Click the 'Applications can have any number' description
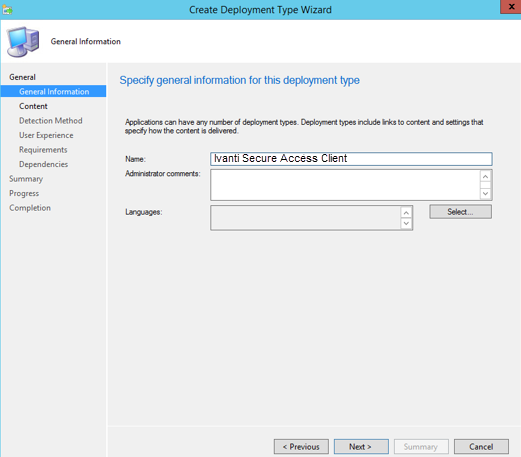The height and width of the screenshot is (457, 521). coord(304,126)
